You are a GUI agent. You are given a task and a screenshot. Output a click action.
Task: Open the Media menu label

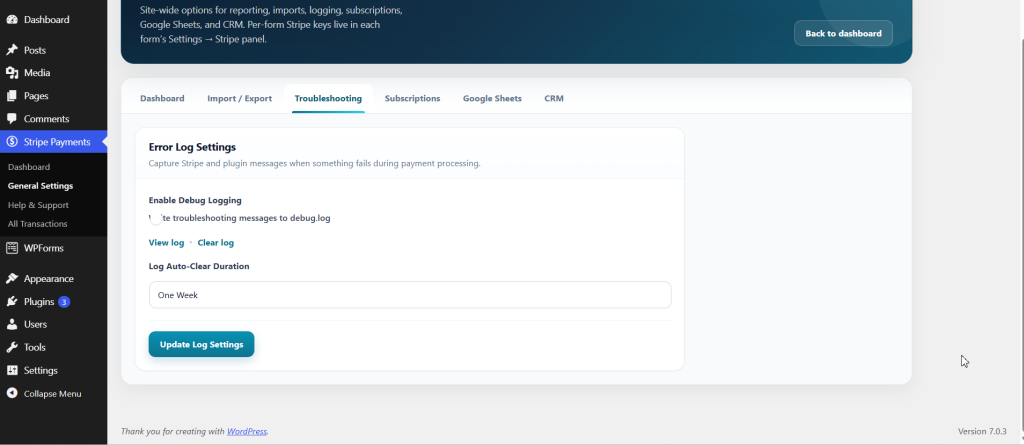pyautogui.click(x=37, y=73)
